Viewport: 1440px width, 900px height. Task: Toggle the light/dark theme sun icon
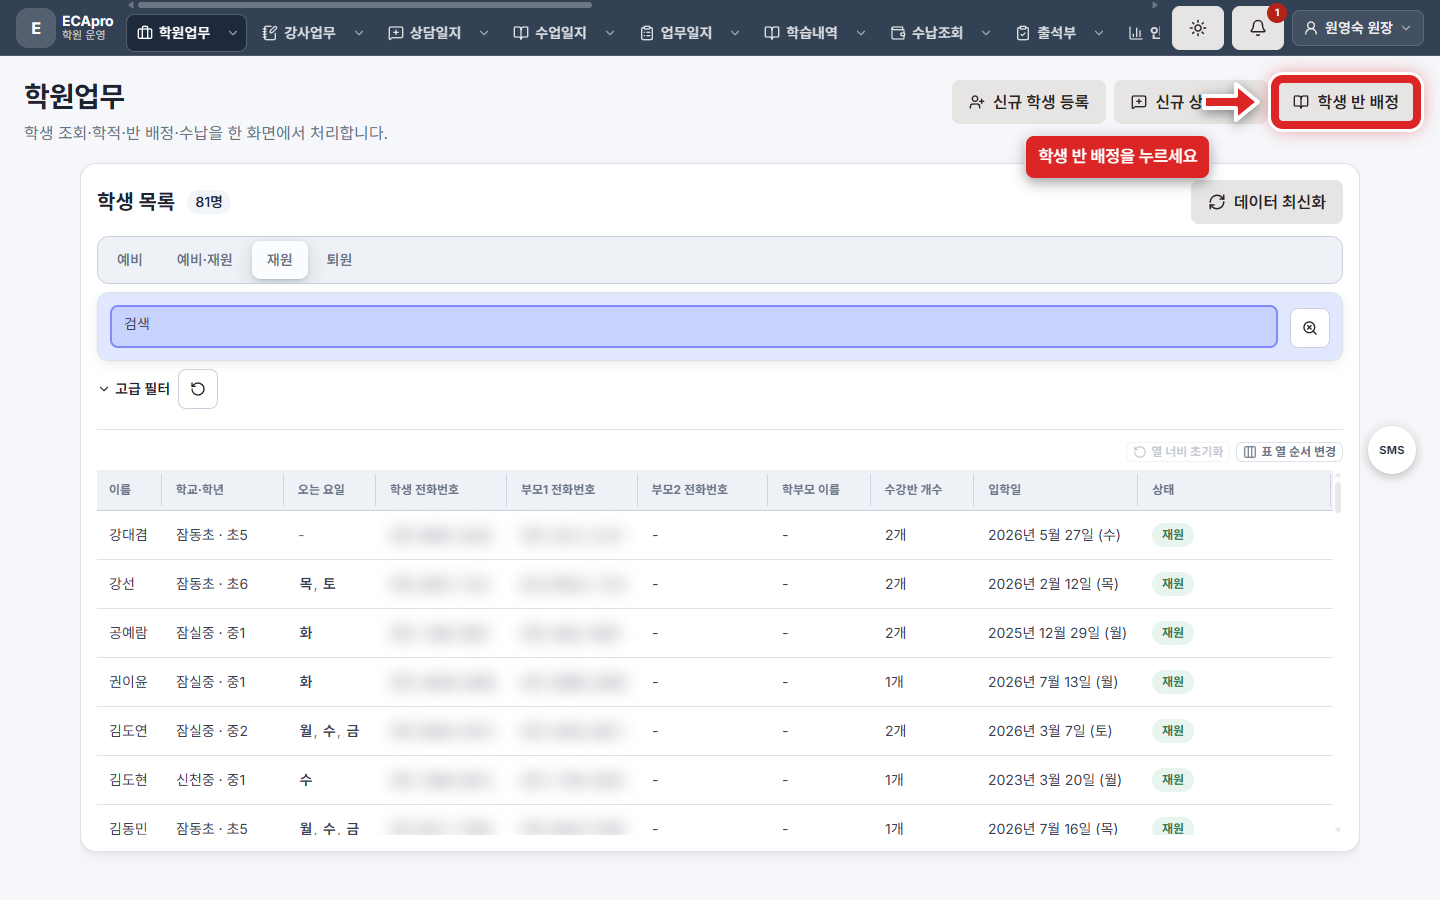pos(1197,29)
